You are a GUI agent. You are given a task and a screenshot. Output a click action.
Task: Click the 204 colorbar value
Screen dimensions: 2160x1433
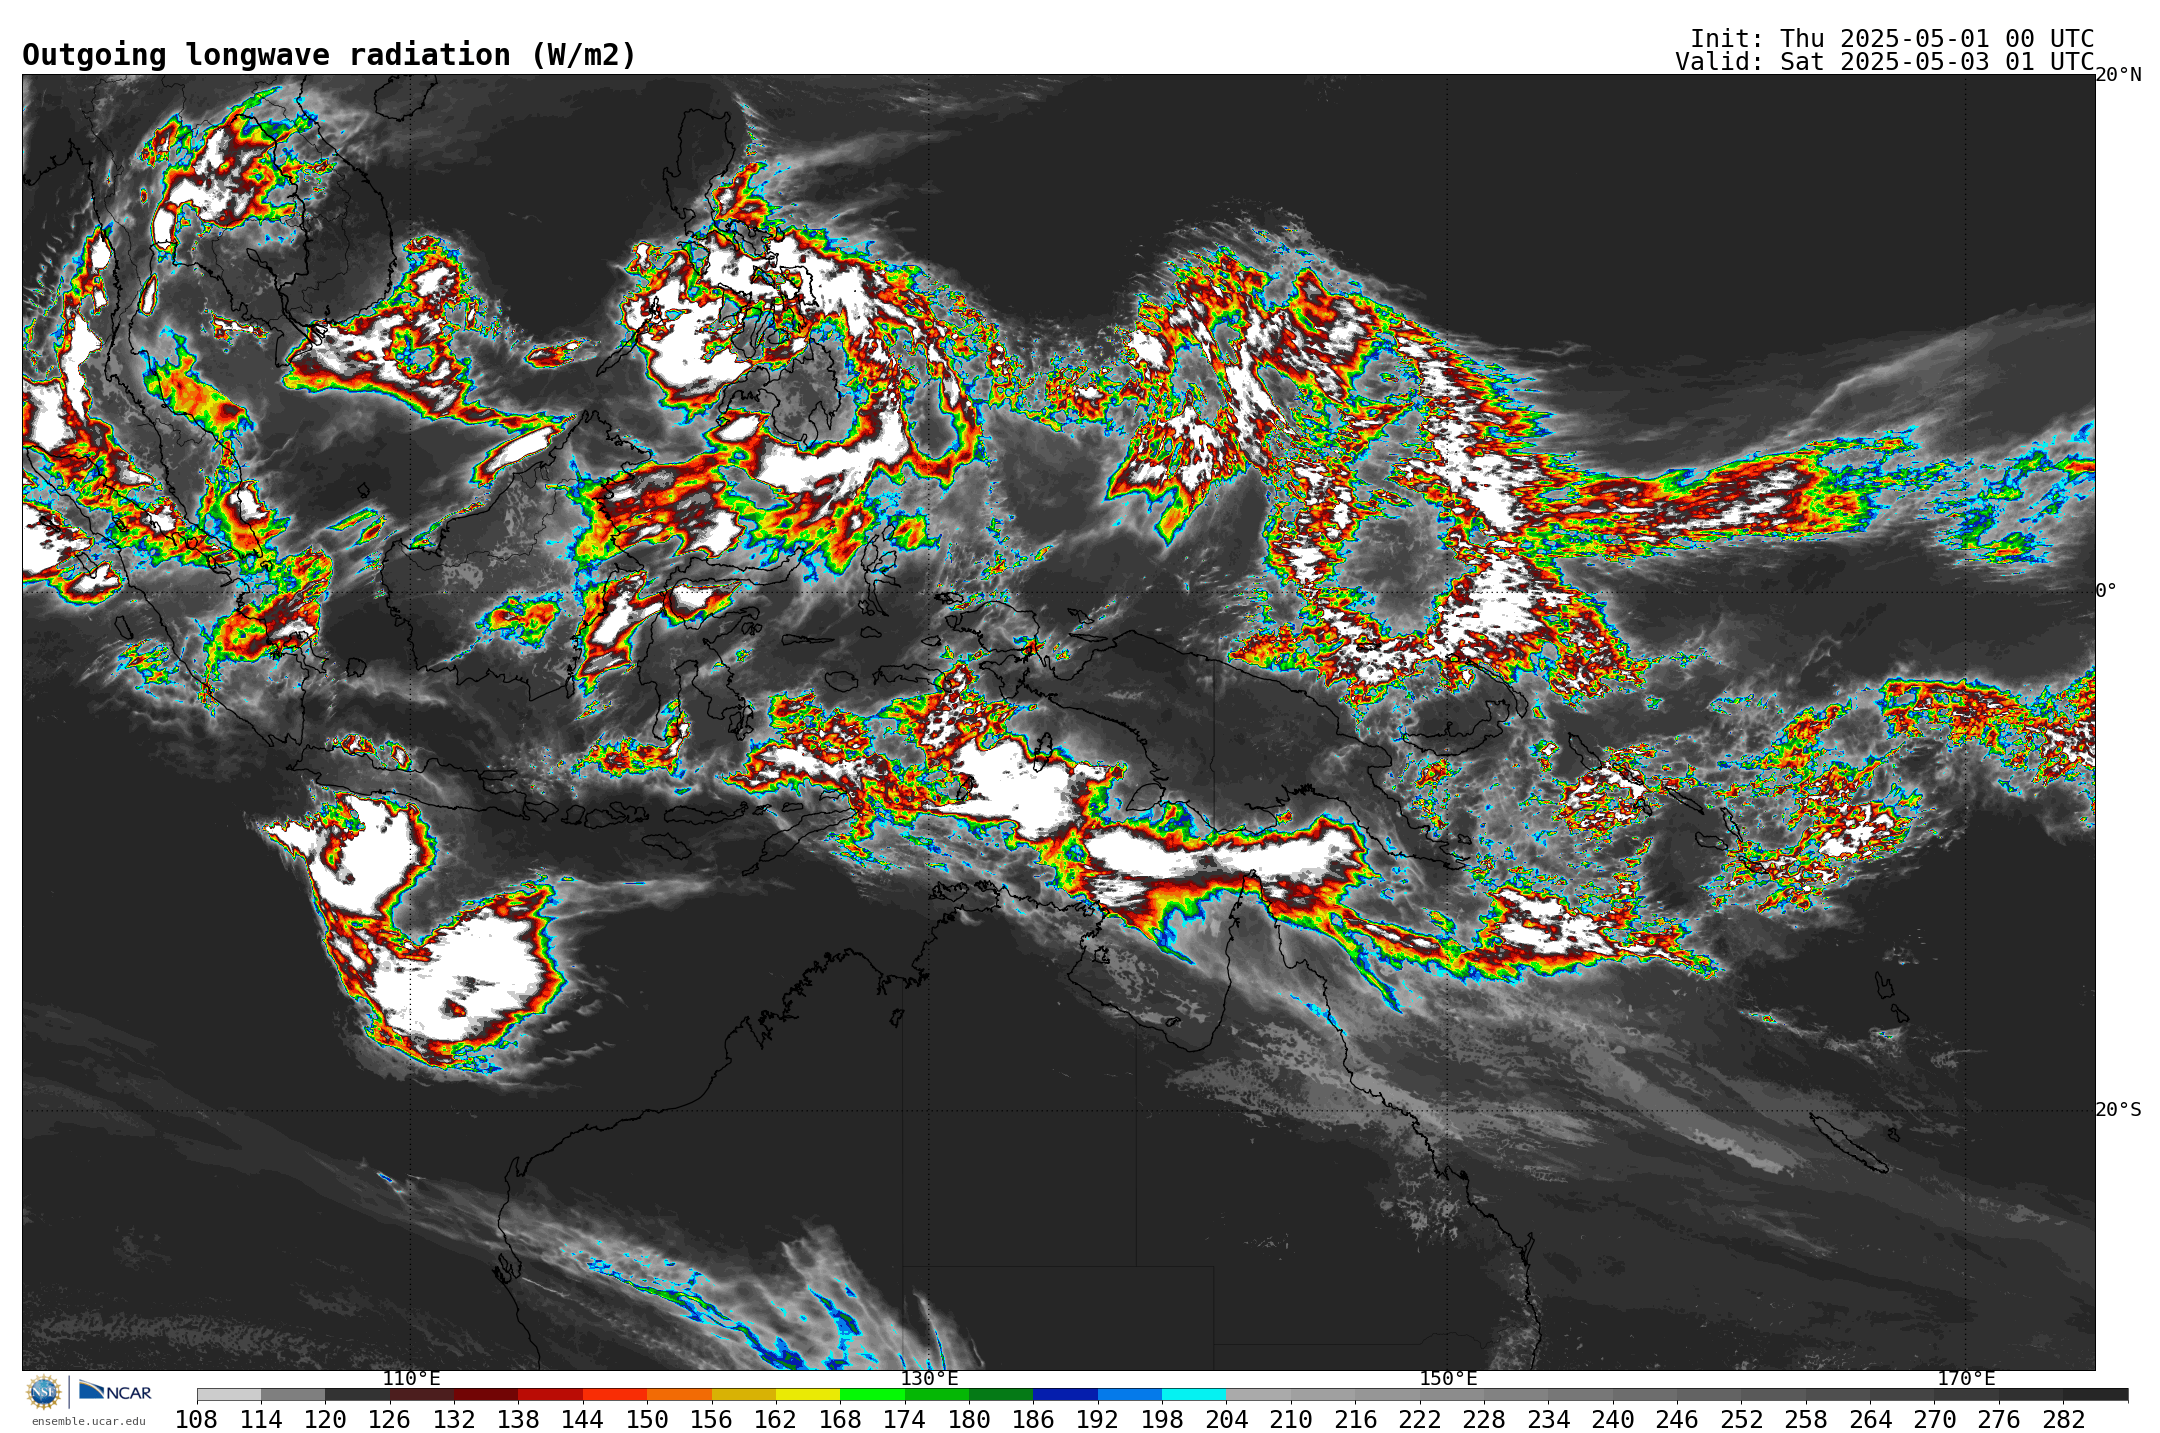click(x=1226, y=1419)
